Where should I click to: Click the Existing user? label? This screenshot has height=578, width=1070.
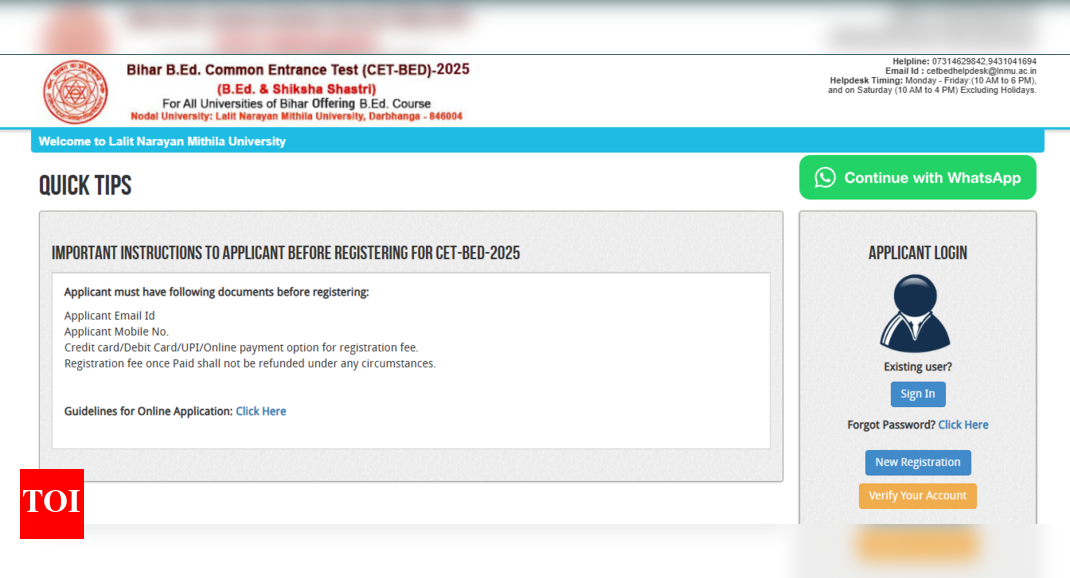[x=917, y=366]
